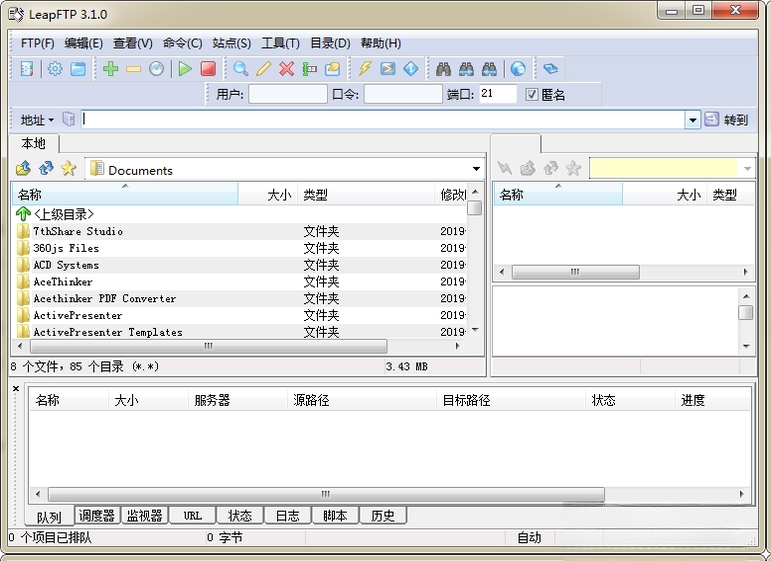Open the raw command console icon
This screenshot has height=561, width=771.
coord(387,68)
